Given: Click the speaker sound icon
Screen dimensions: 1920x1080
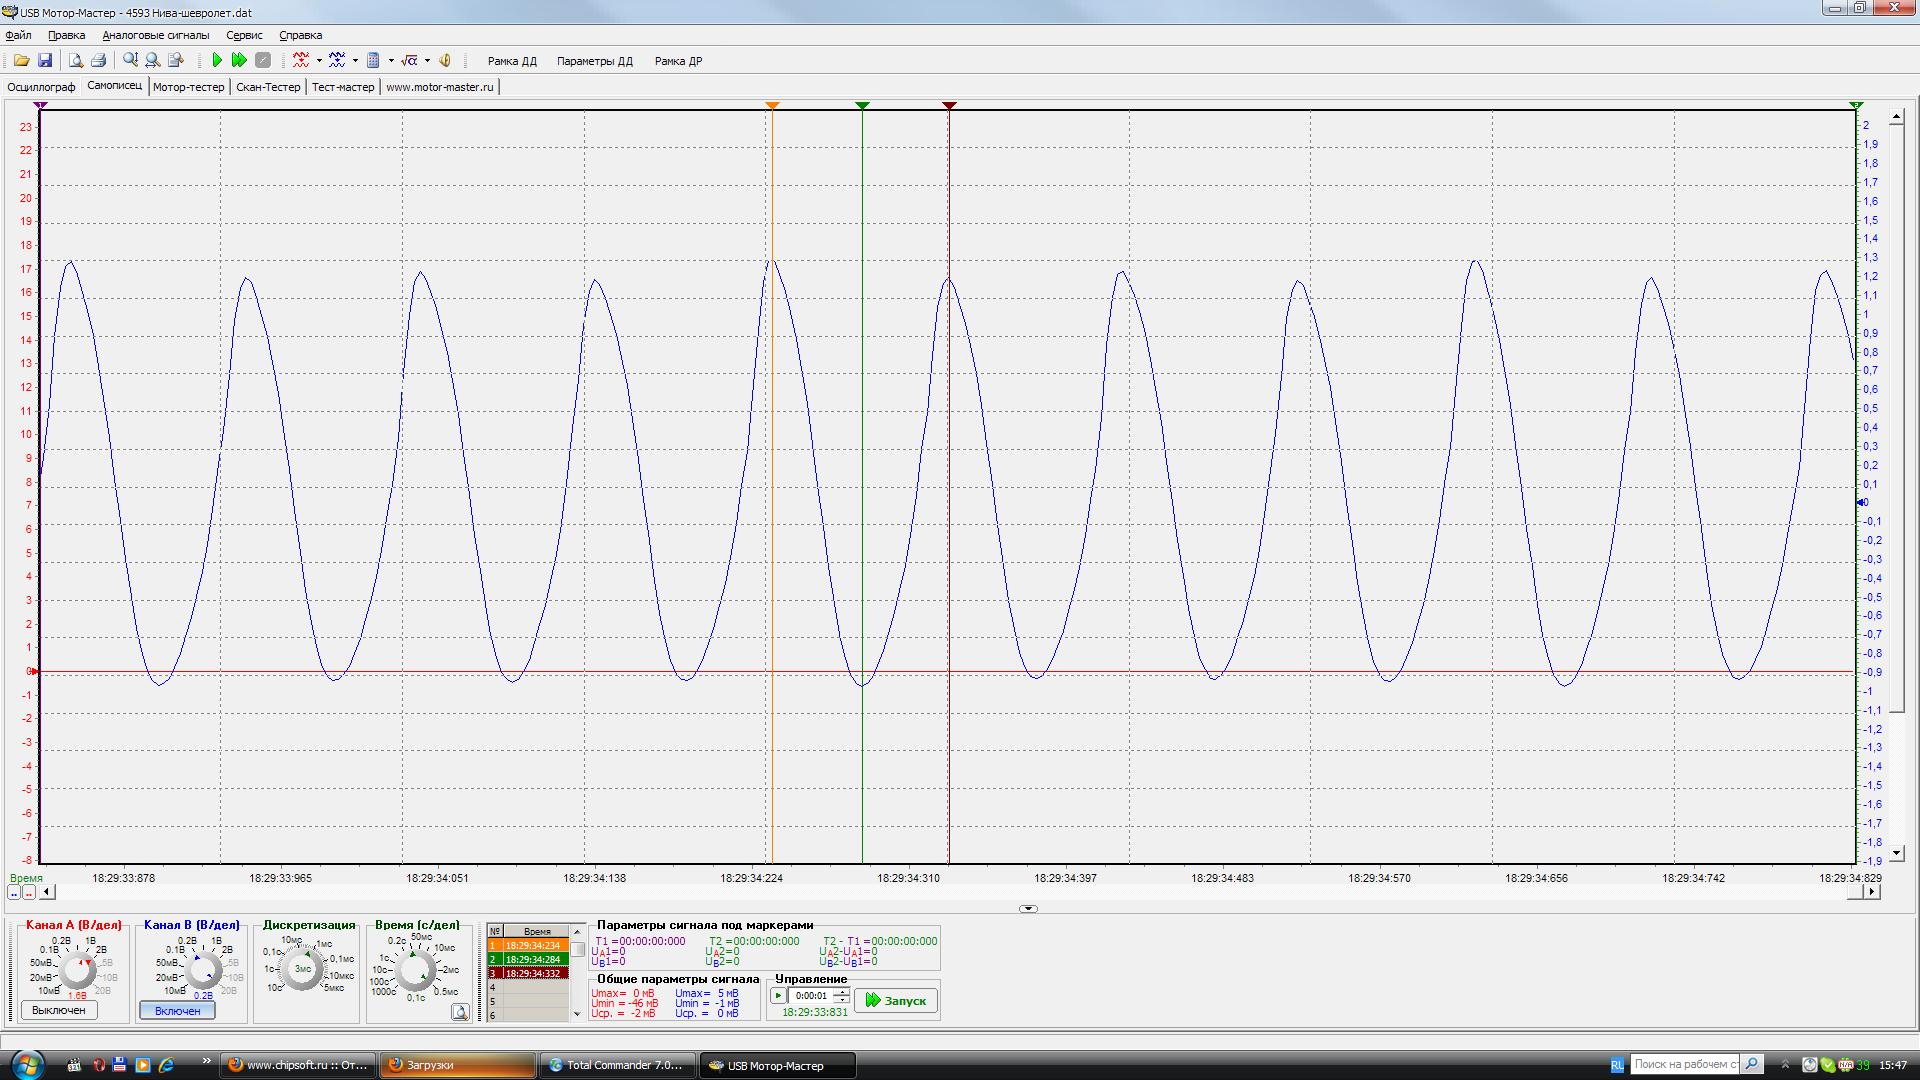Looking at the screenshot, I should (445, 61).
